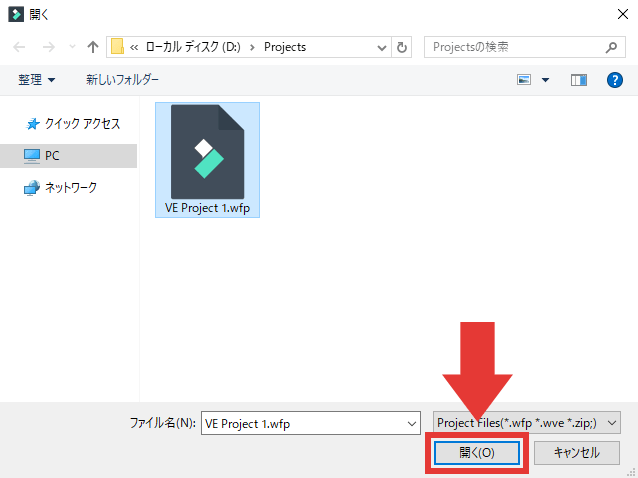
Task: Click the Back navigation arrow
Action: click(19, 47)
